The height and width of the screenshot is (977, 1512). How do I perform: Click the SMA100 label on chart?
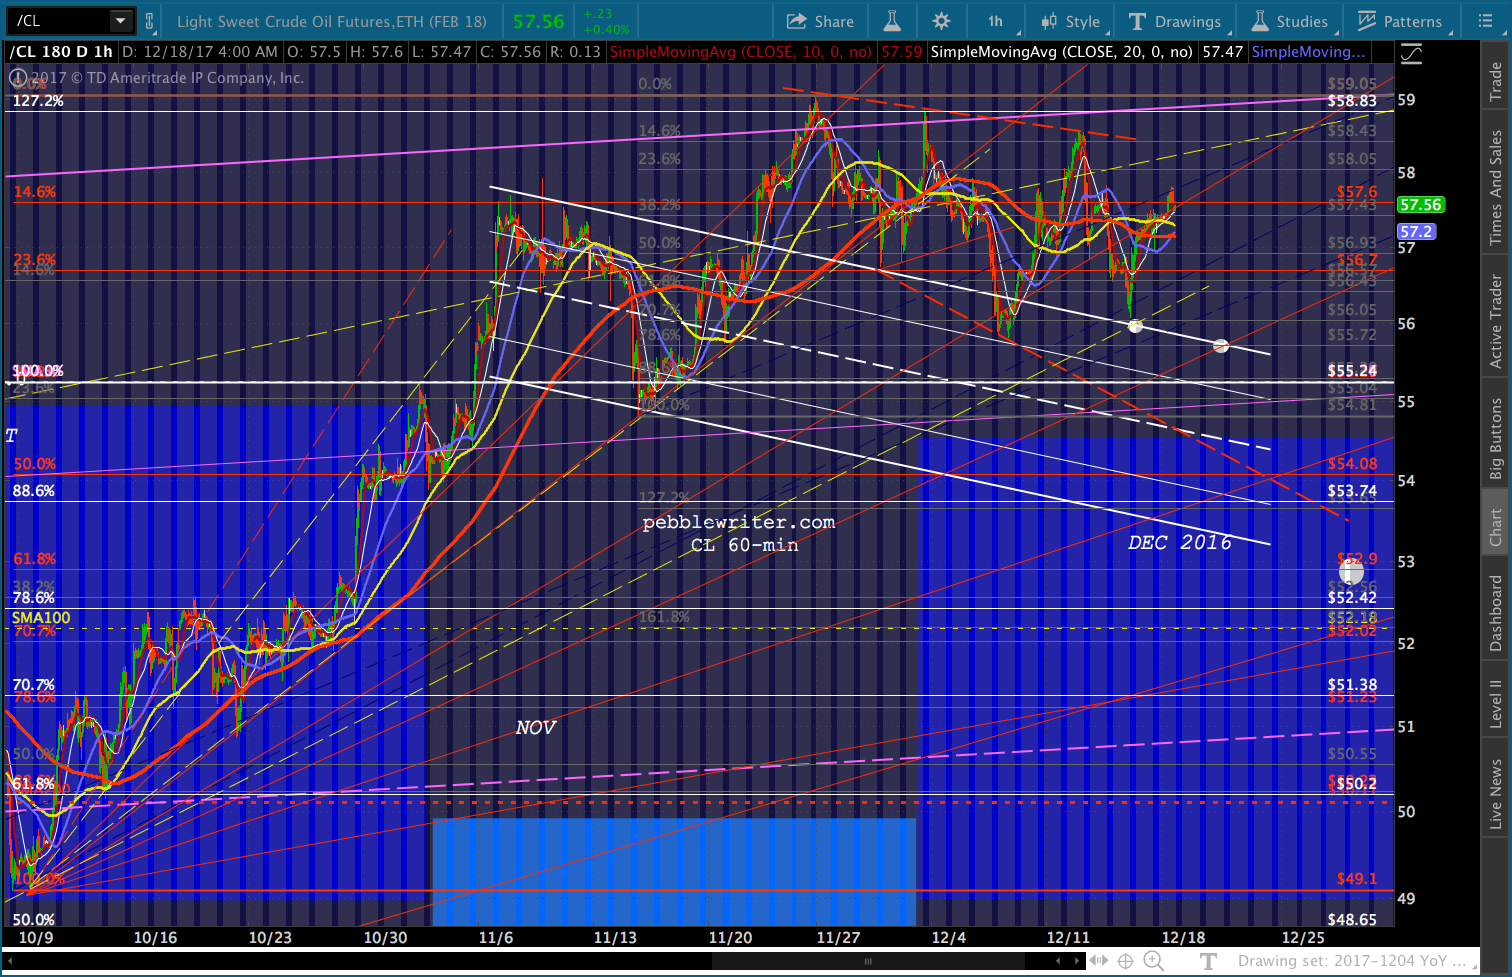tap(41, 617)
